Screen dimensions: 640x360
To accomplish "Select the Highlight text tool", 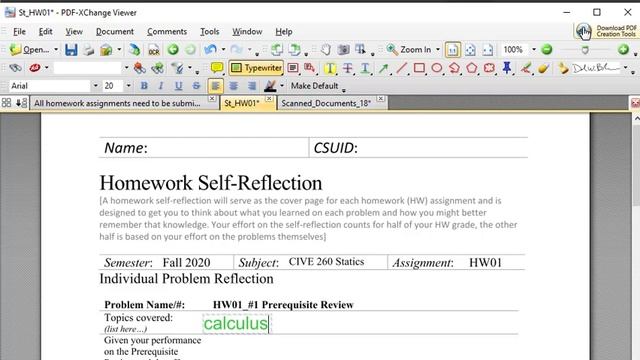I will point(329,68).
